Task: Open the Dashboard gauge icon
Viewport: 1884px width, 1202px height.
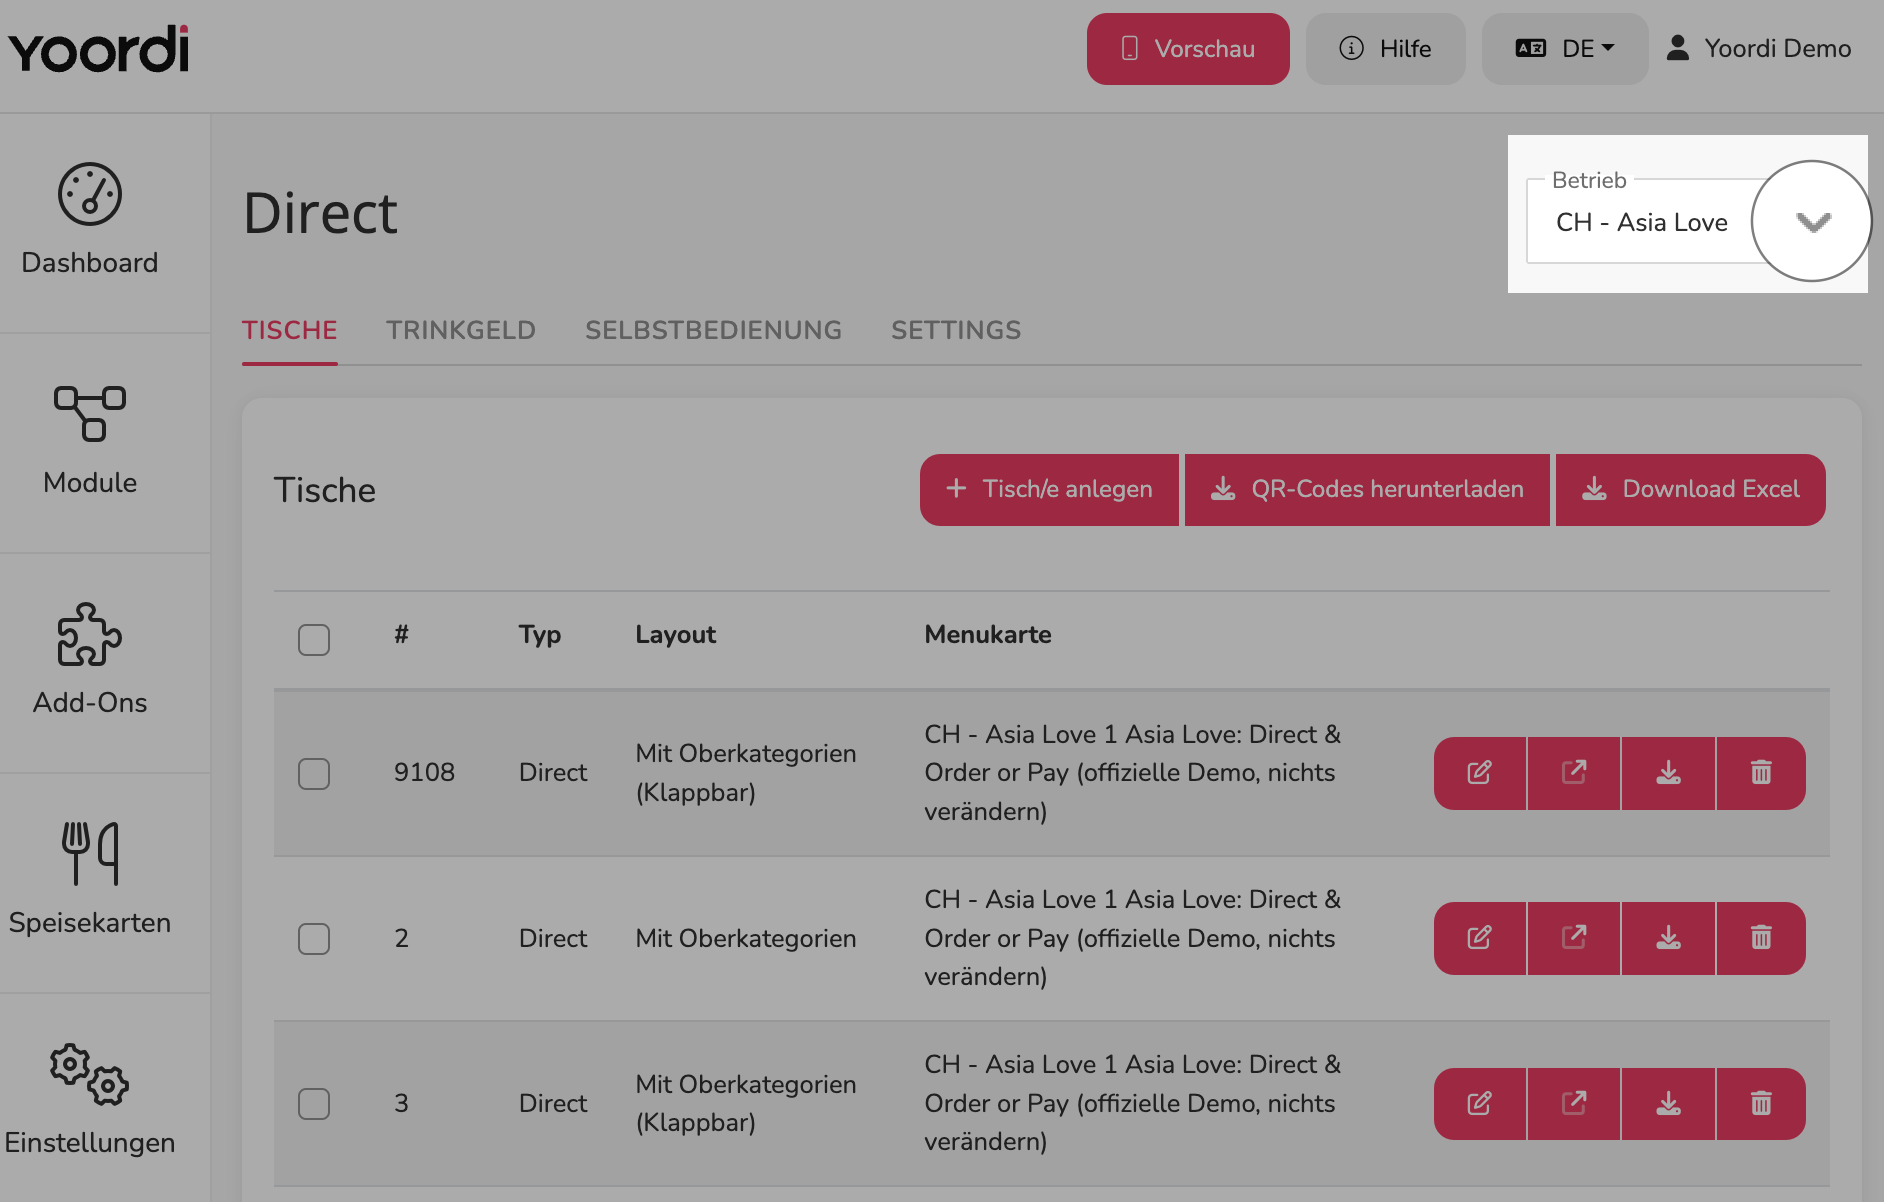Action: (x=90, y=194)
